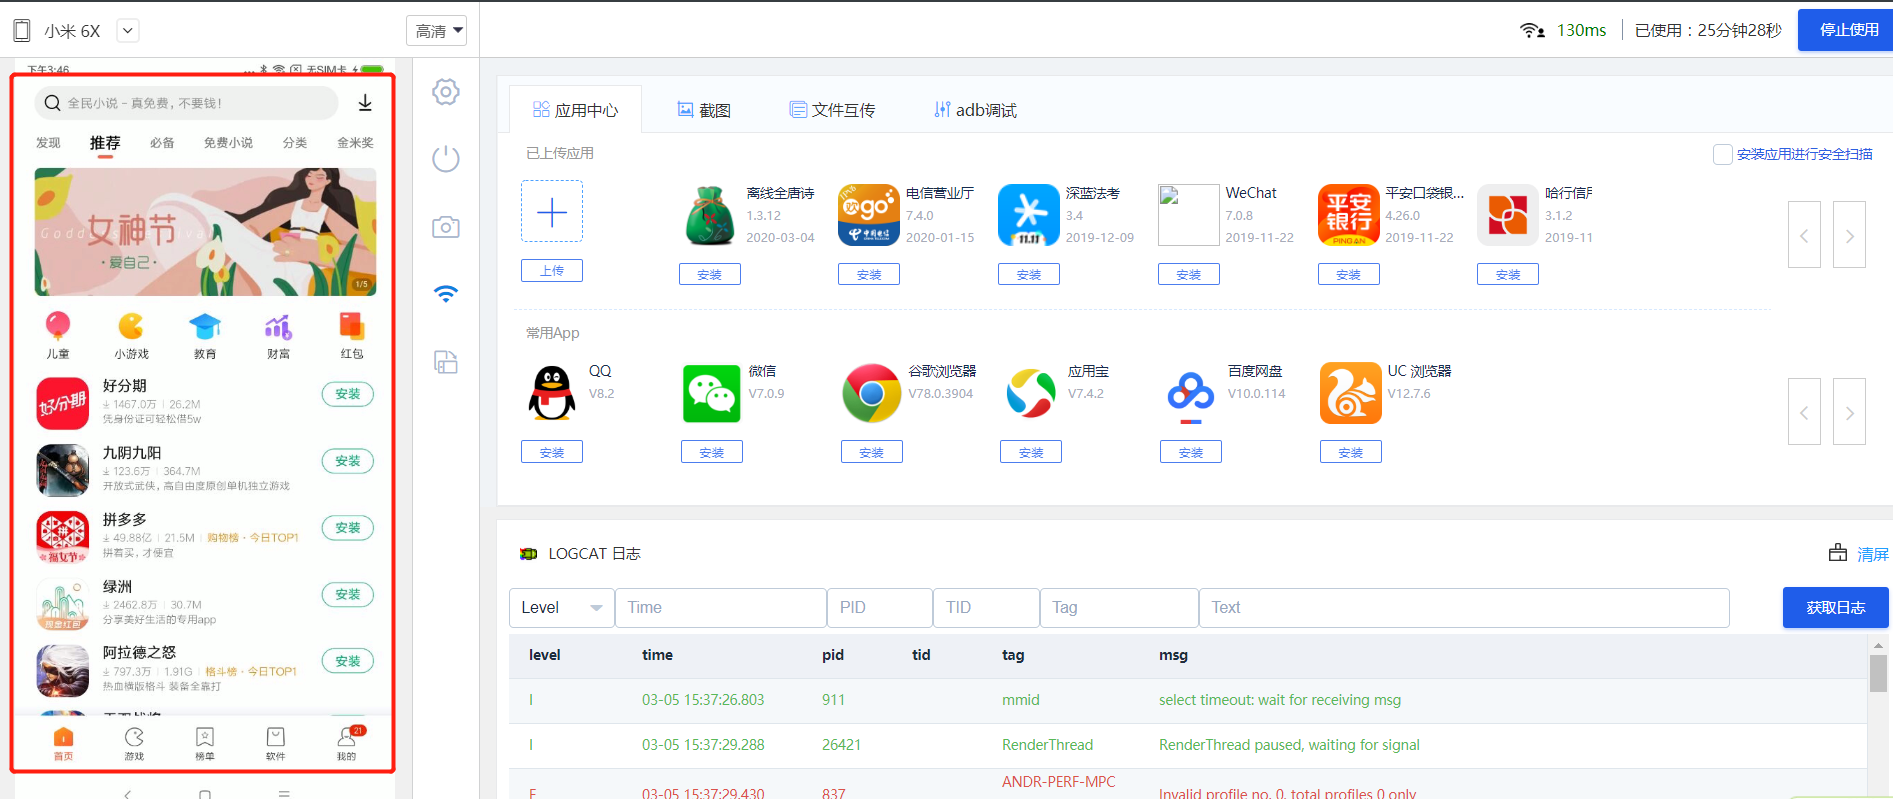Click the 上传 button
The image size is (1893, 799).
552,270
